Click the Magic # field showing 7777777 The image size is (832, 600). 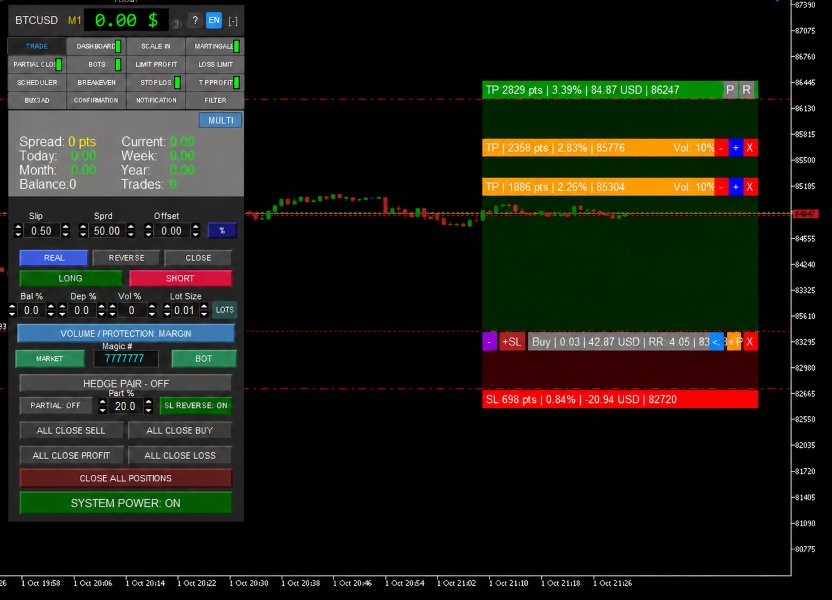[x=125, y=359]
